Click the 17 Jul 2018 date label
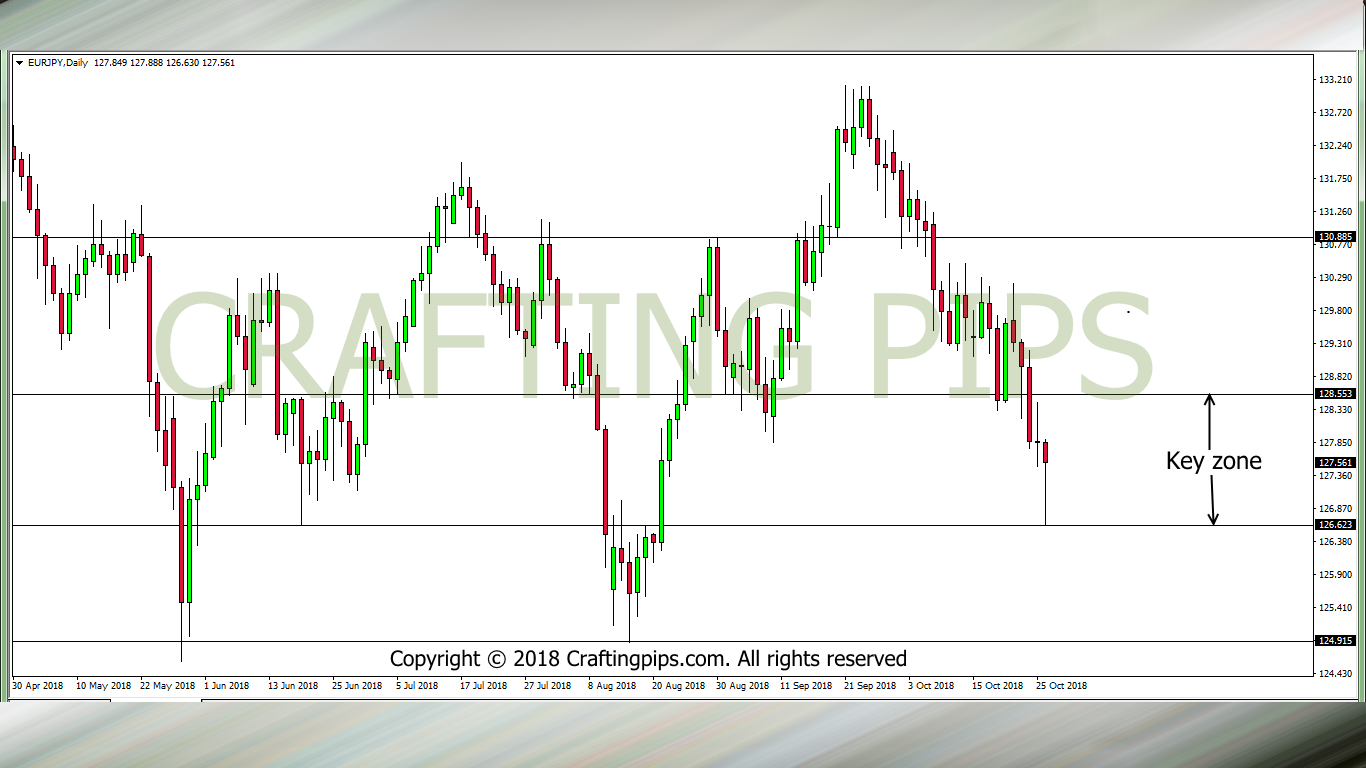 484,686
